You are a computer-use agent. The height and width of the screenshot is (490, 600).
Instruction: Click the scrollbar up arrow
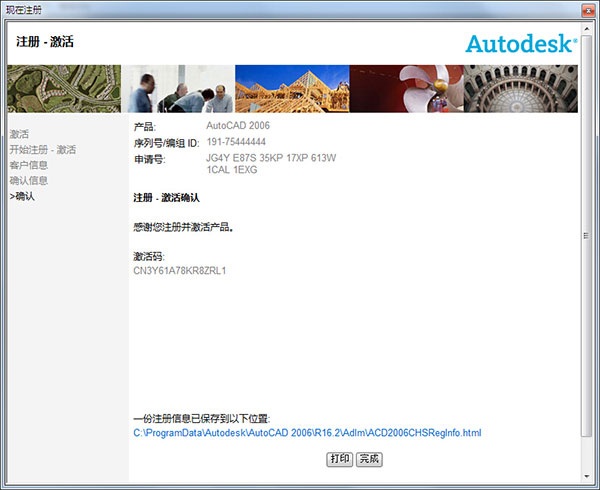pos(587,29)
